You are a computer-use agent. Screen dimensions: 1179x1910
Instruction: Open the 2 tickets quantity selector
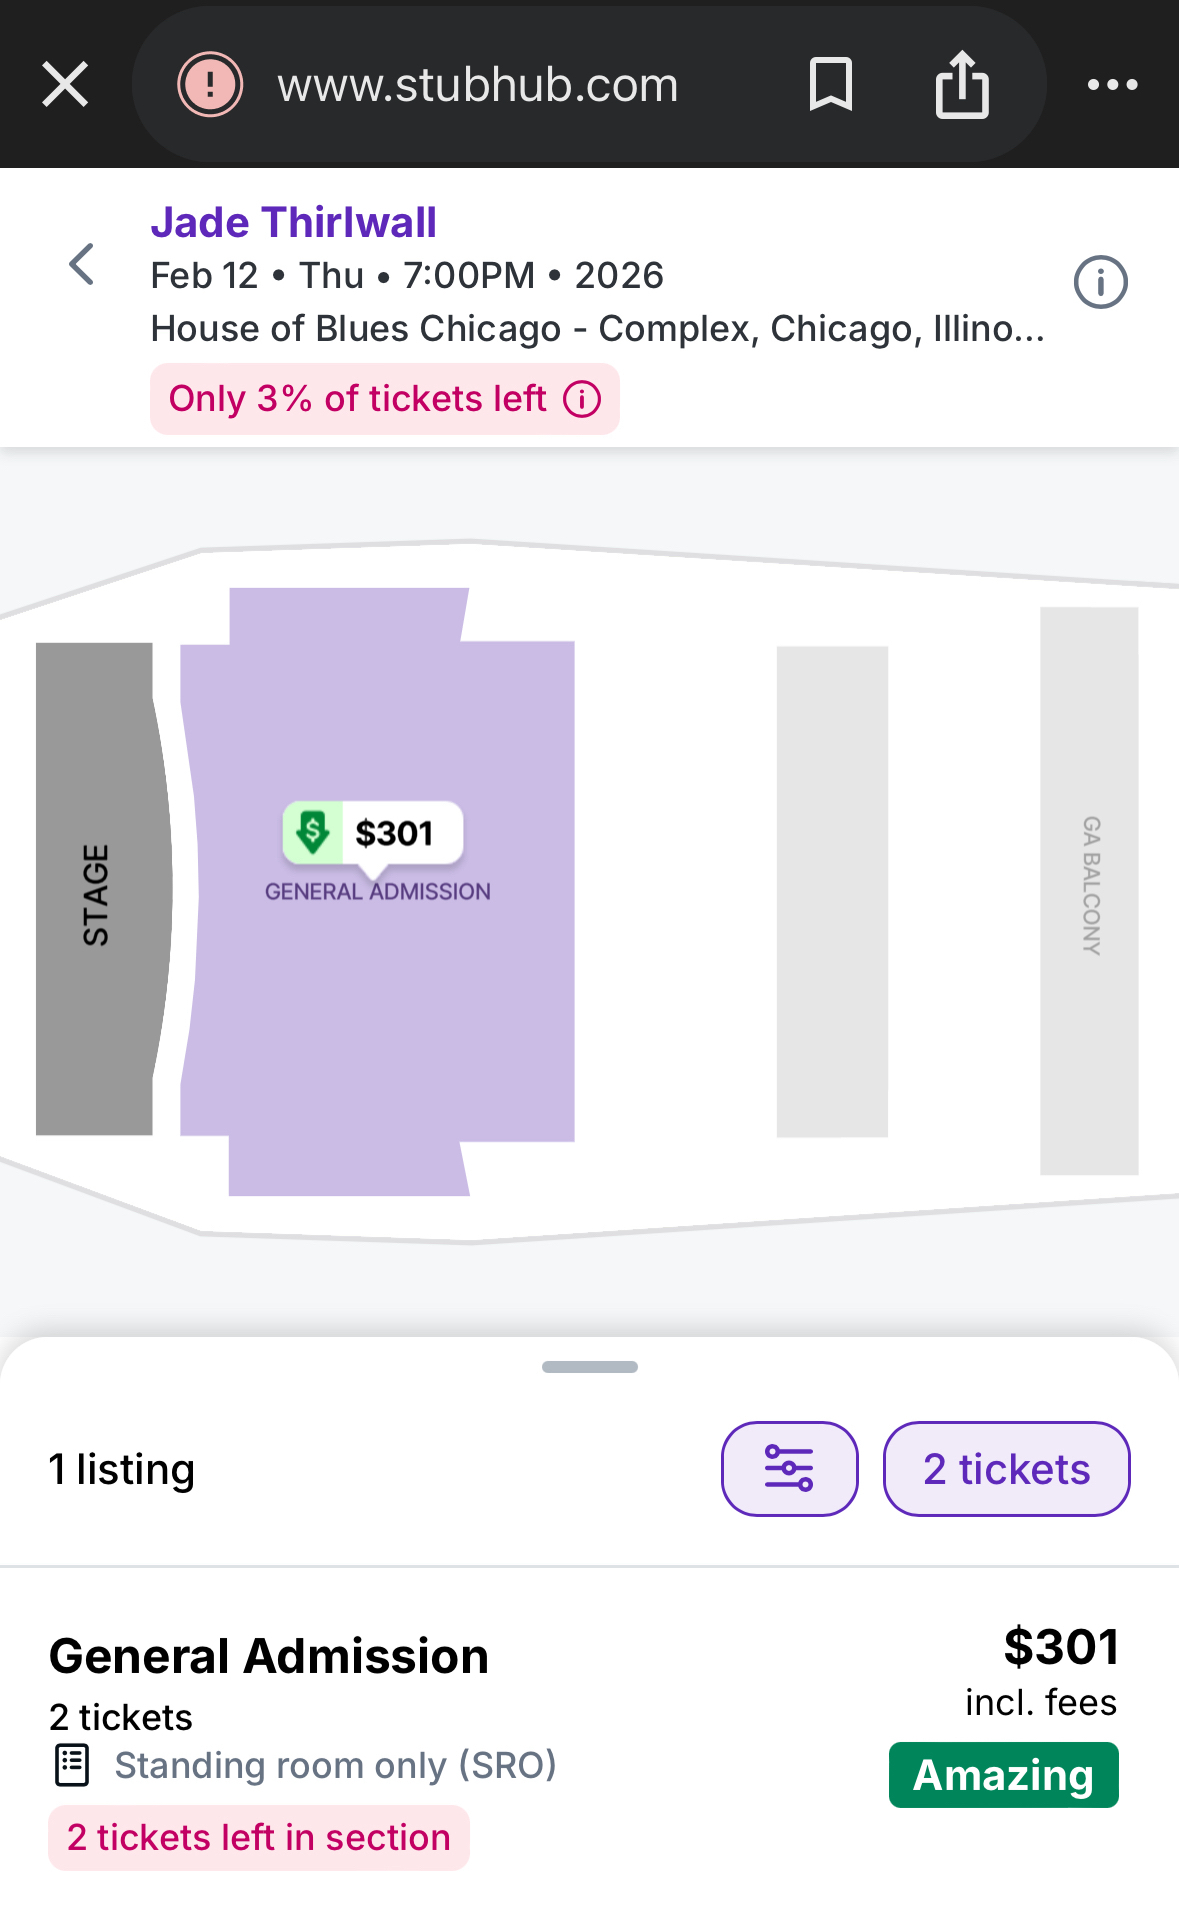(x=1006, y=1468)
